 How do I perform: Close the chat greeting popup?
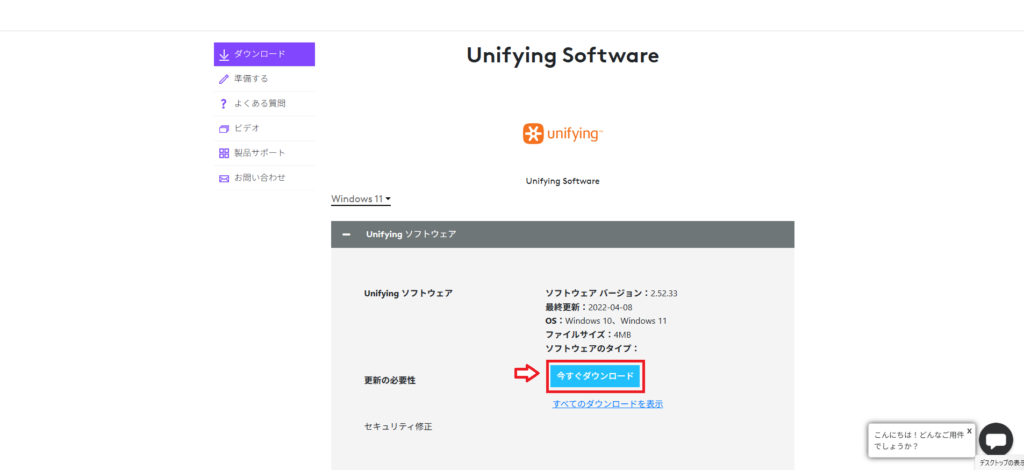(x=969, y=431)
